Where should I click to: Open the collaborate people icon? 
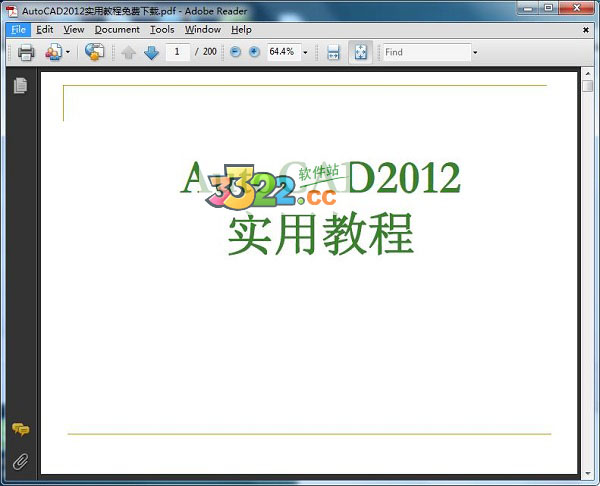[54, 52]
